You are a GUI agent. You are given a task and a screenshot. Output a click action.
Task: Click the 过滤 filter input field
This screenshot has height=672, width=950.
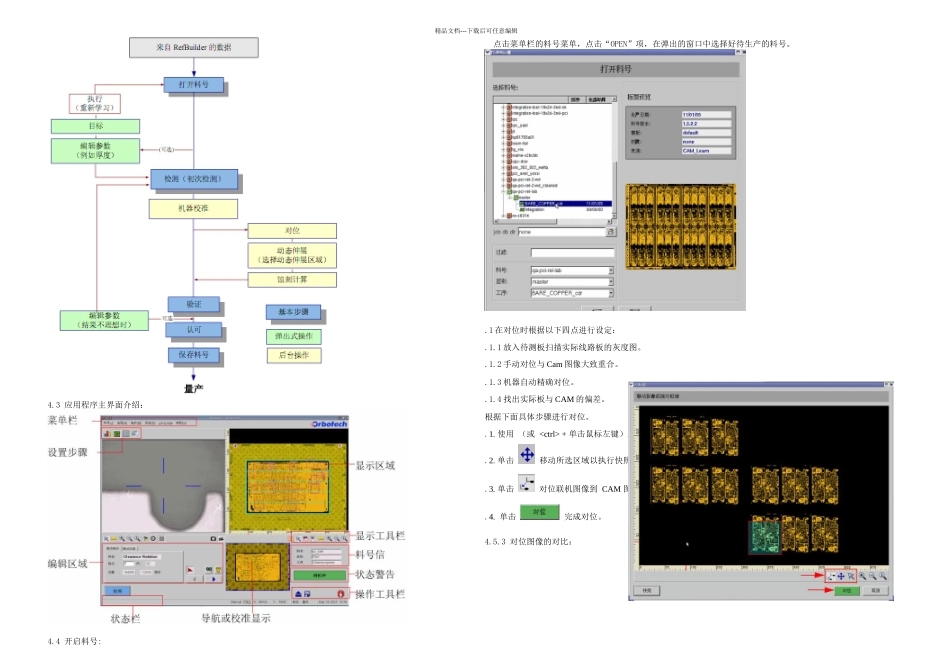click(573, 253)
